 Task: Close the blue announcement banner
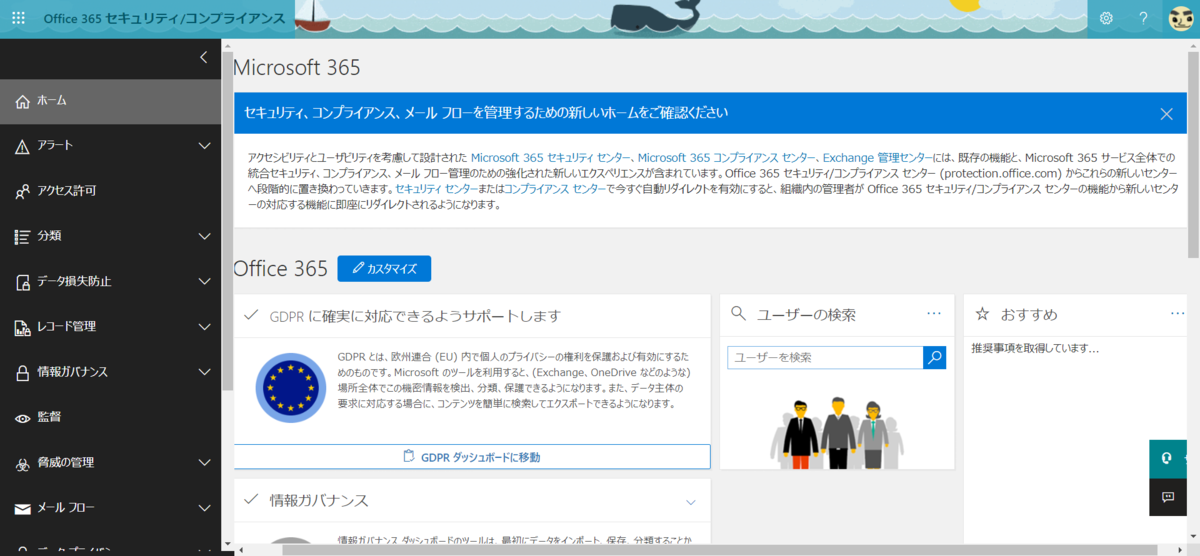click(x=1166, y=114)
